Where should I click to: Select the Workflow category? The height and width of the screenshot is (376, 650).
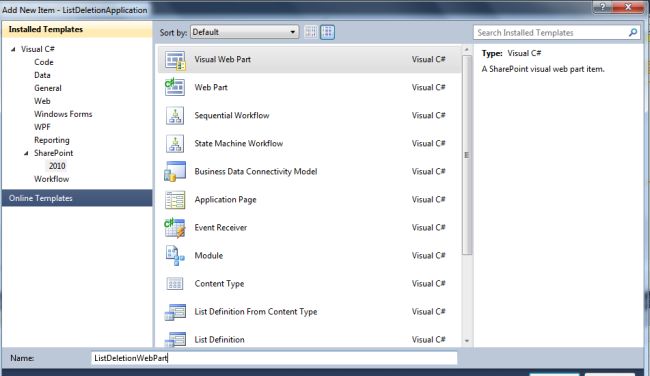51,179
